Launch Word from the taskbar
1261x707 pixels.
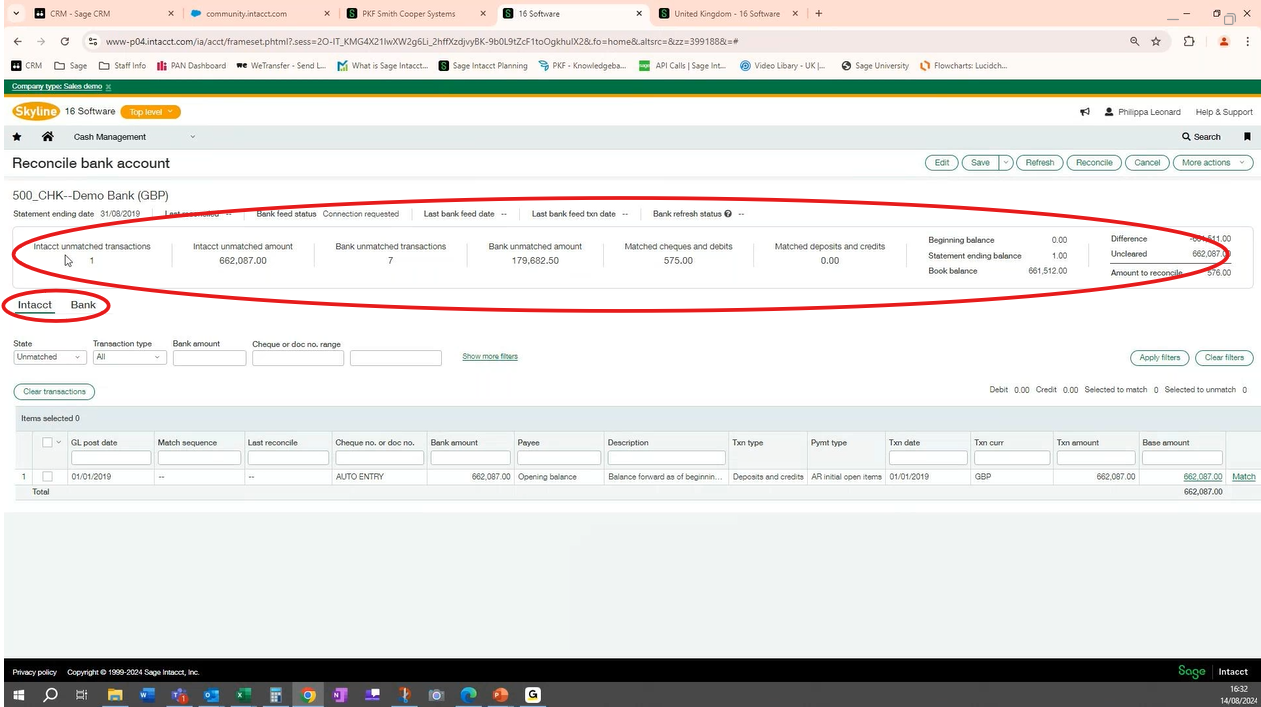(147, 695)
